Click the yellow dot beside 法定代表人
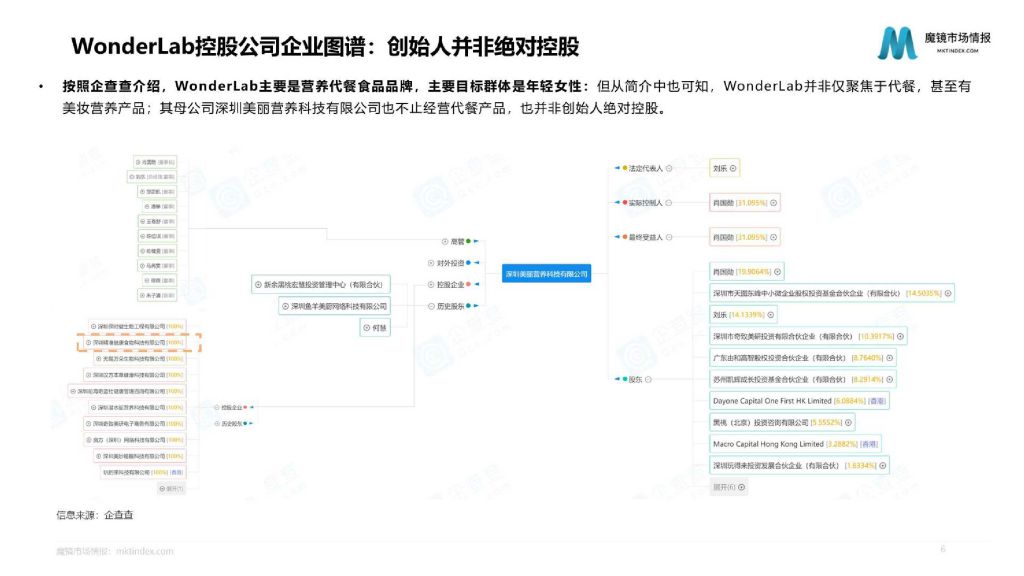This screenshot has height=576, width=1024. point(625,168)
